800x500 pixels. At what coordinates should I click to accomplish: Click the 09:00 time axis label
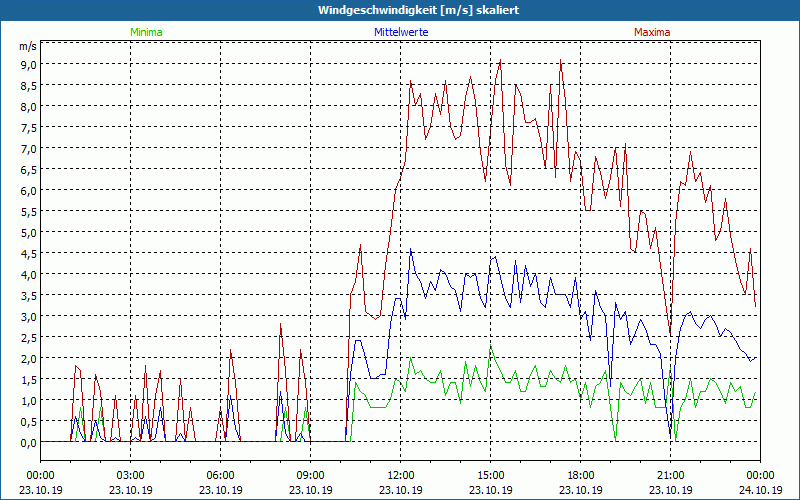(311, 476)
